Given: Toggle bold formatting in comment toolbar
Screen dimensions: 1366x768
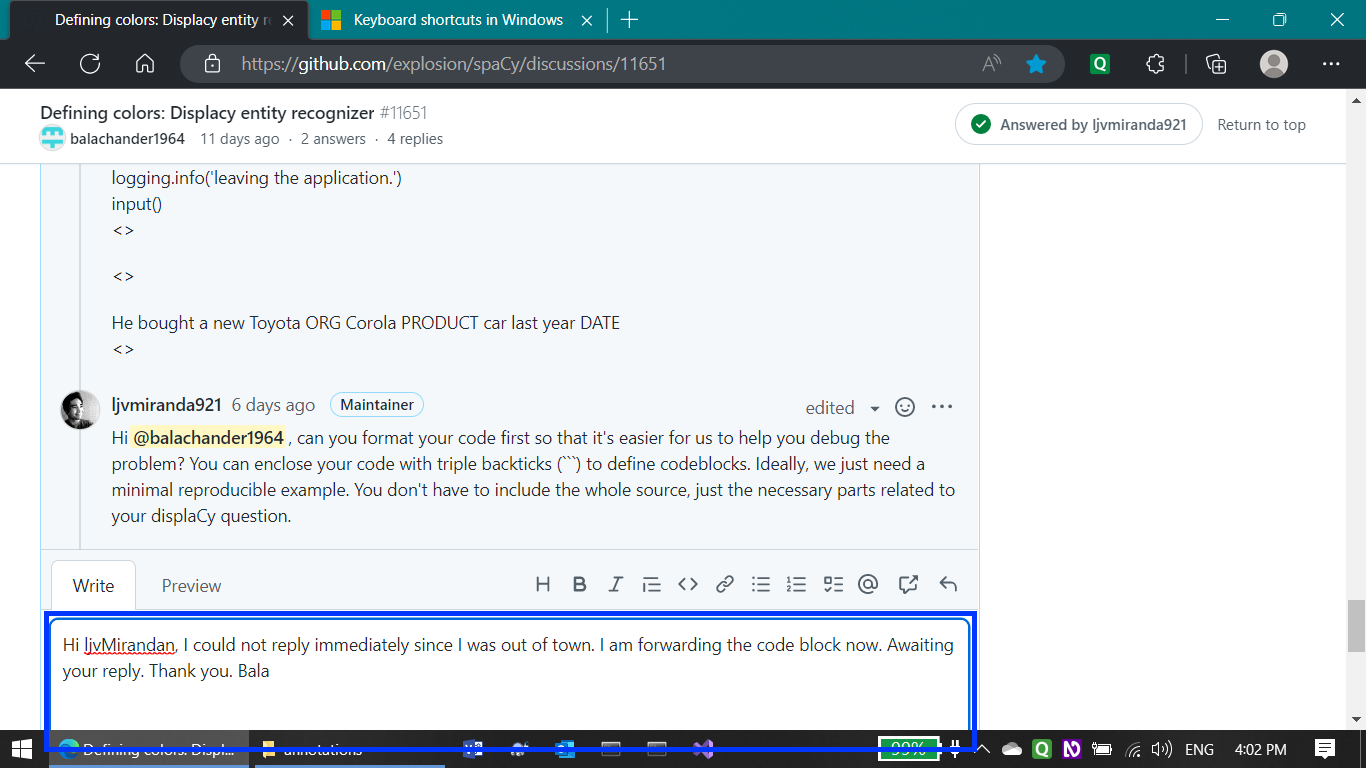Looking at the screenshot, I should [579, 585].
